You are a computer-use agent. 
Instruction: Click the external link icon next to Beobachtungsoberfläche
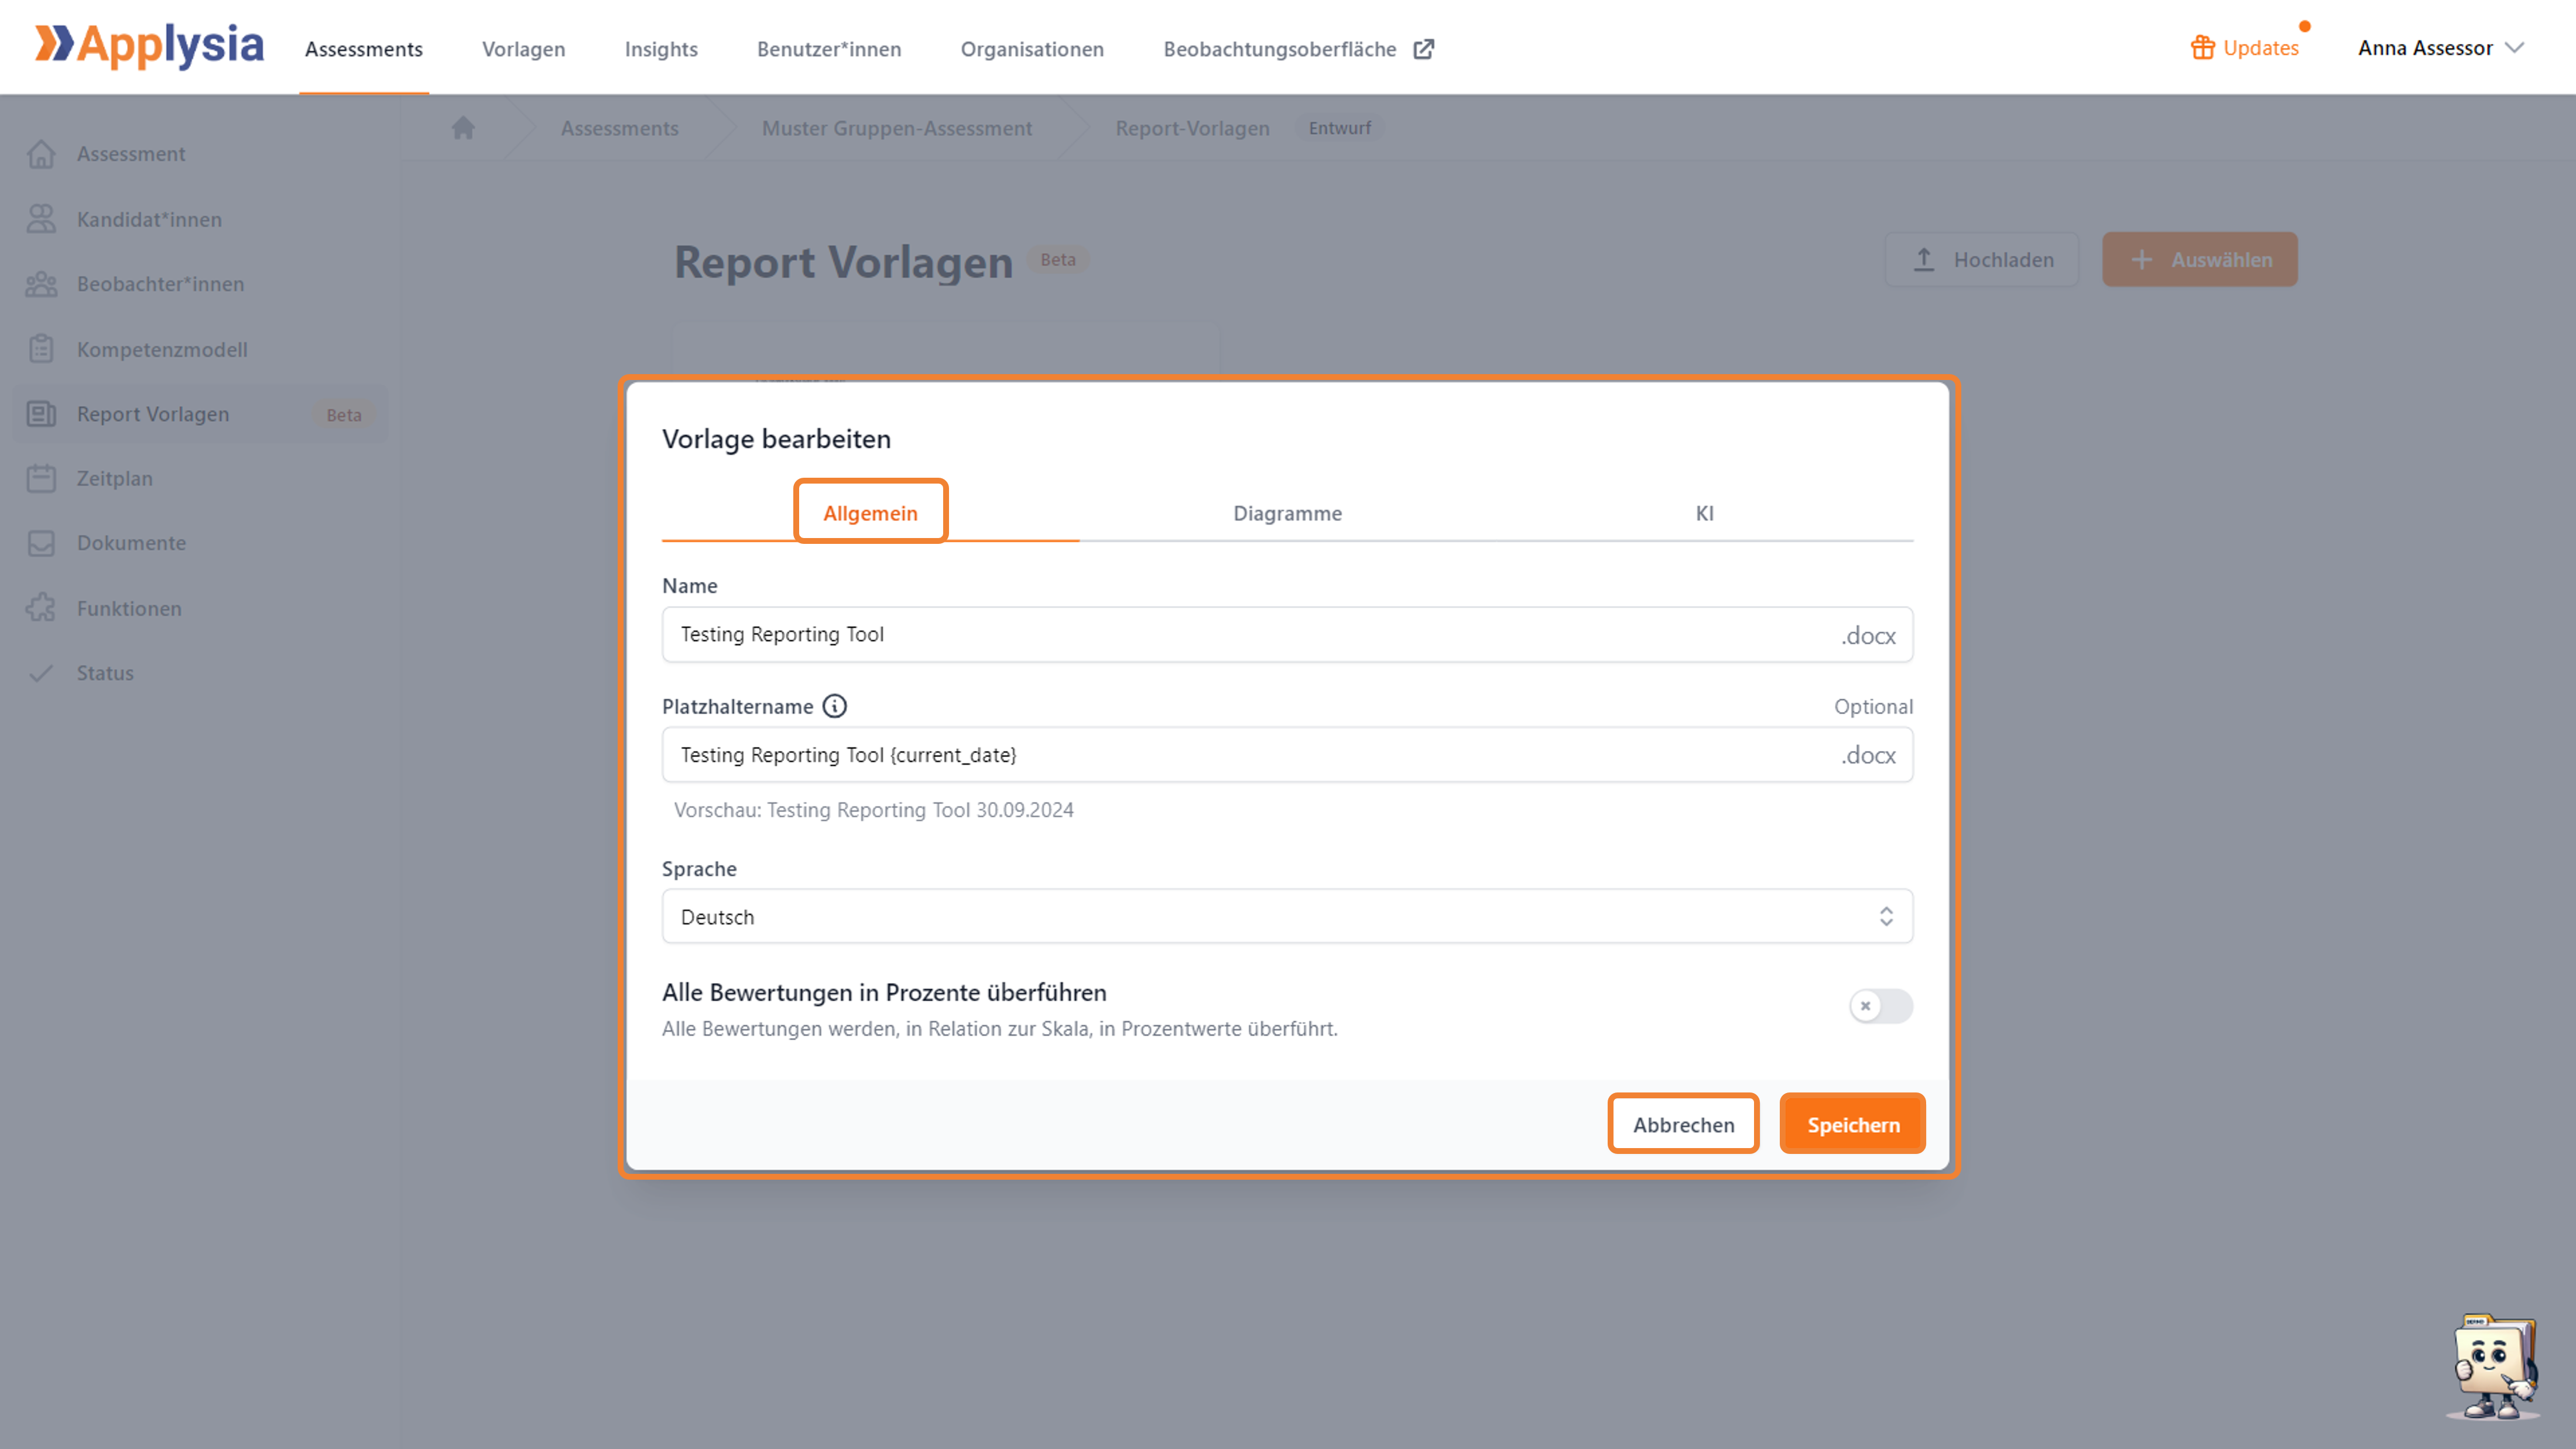(1424, 49)
